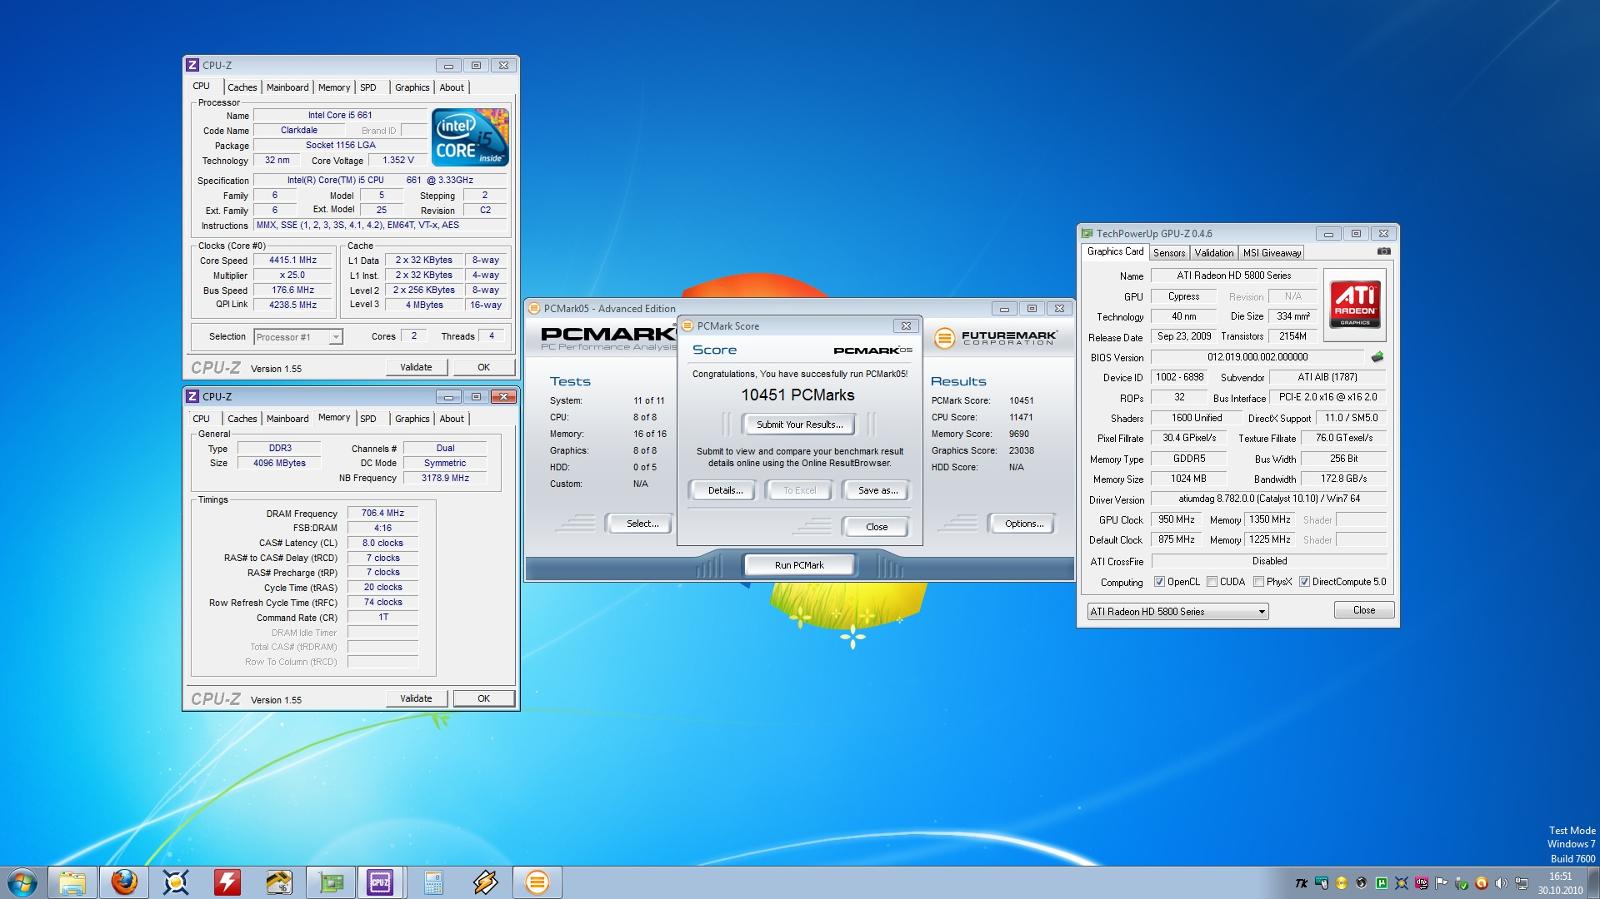Viewport: 1600px width, 899px height.
Task: Click the Intel Core i5 logo in CPU-Z
Action: (x=470, y=137)
